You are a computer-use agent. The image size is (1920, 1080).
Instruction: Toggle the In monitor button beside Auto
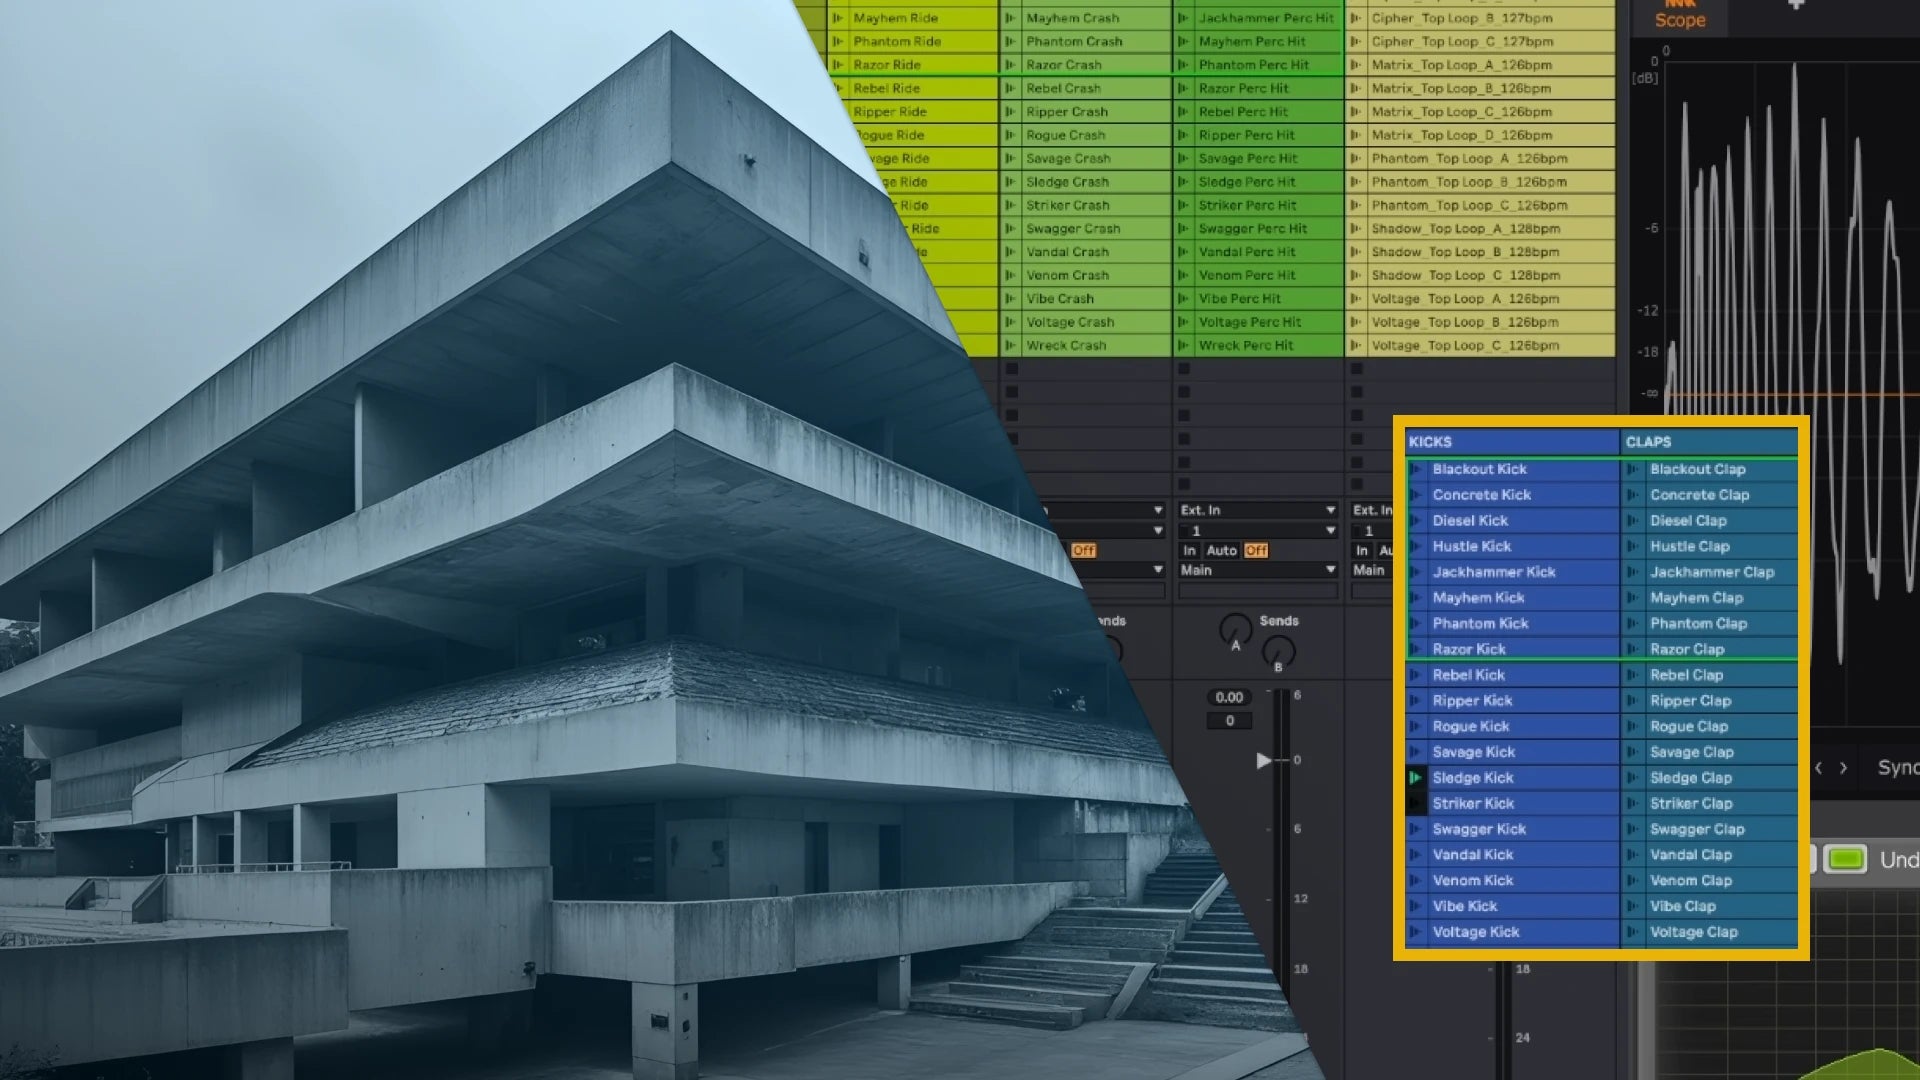1189,550
